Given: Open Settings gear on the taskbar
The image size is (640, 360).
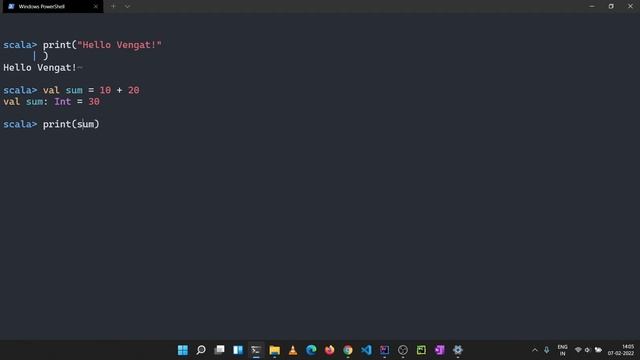Looking at the screenshot, I should click(458, 350).
